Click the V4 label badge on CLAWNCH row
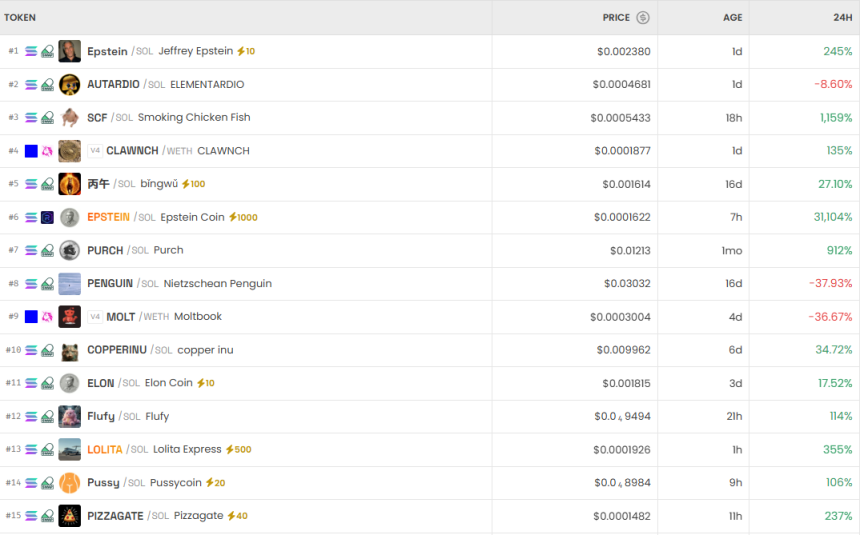860x535 pixels. [x=95, y=151]
